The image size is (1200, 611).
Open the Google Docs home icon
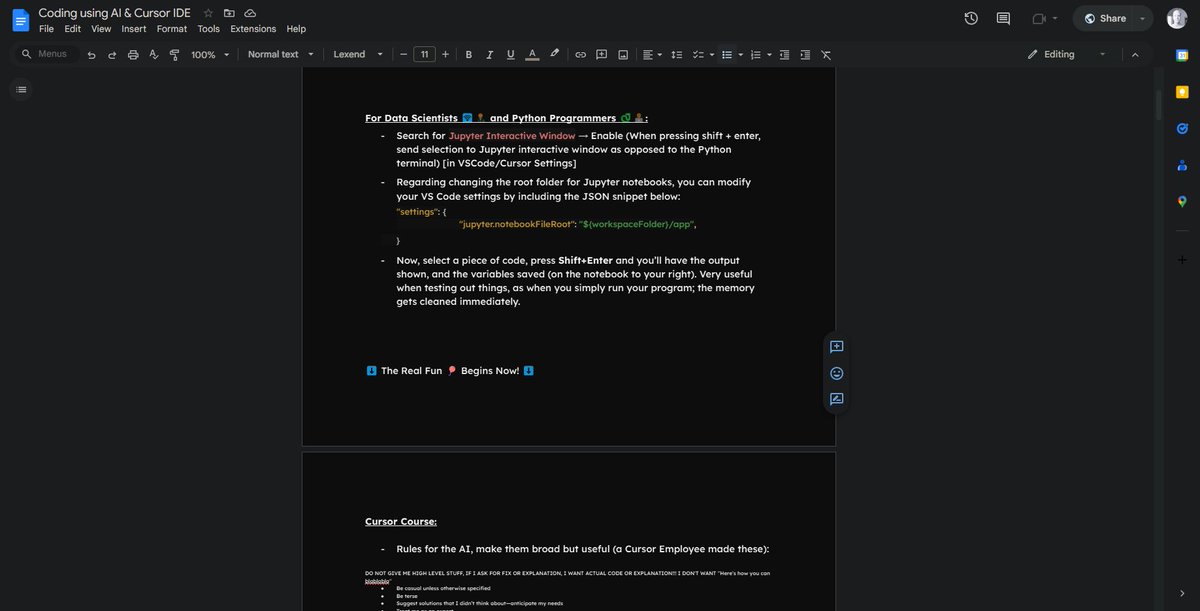(20, 20)
